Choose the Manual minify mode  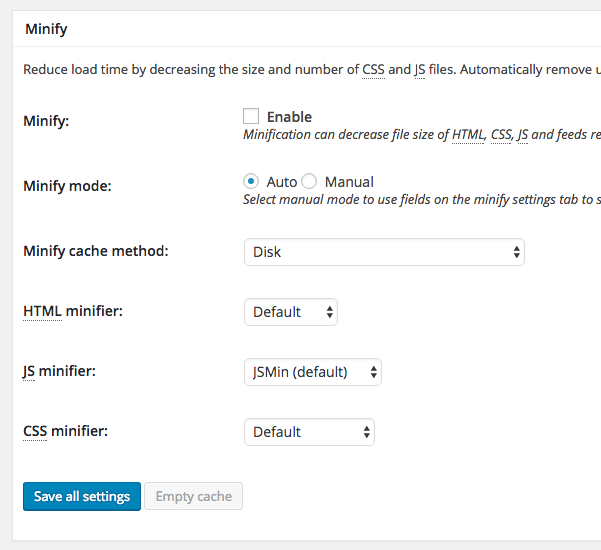tap(309, 182)
